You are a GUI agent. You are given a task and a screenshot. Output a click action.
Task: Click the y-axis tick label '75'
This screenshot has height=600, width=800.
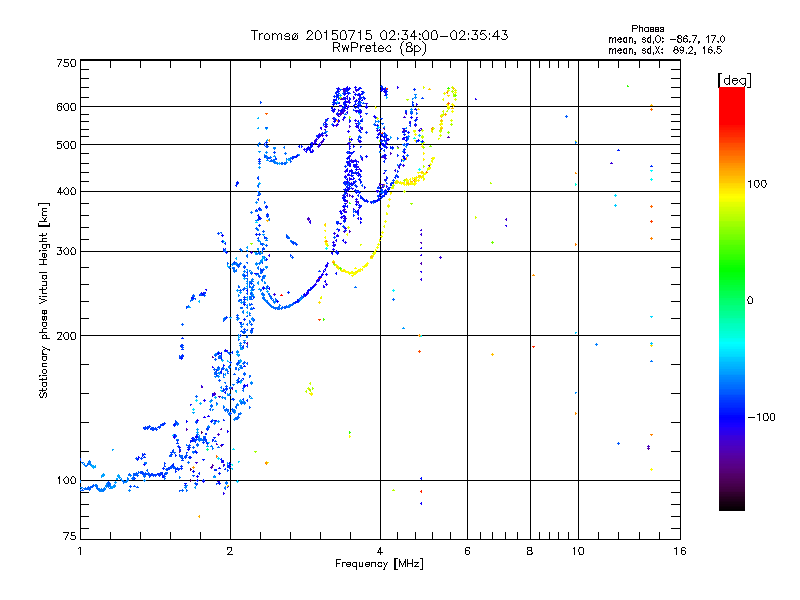click(70, 536)
